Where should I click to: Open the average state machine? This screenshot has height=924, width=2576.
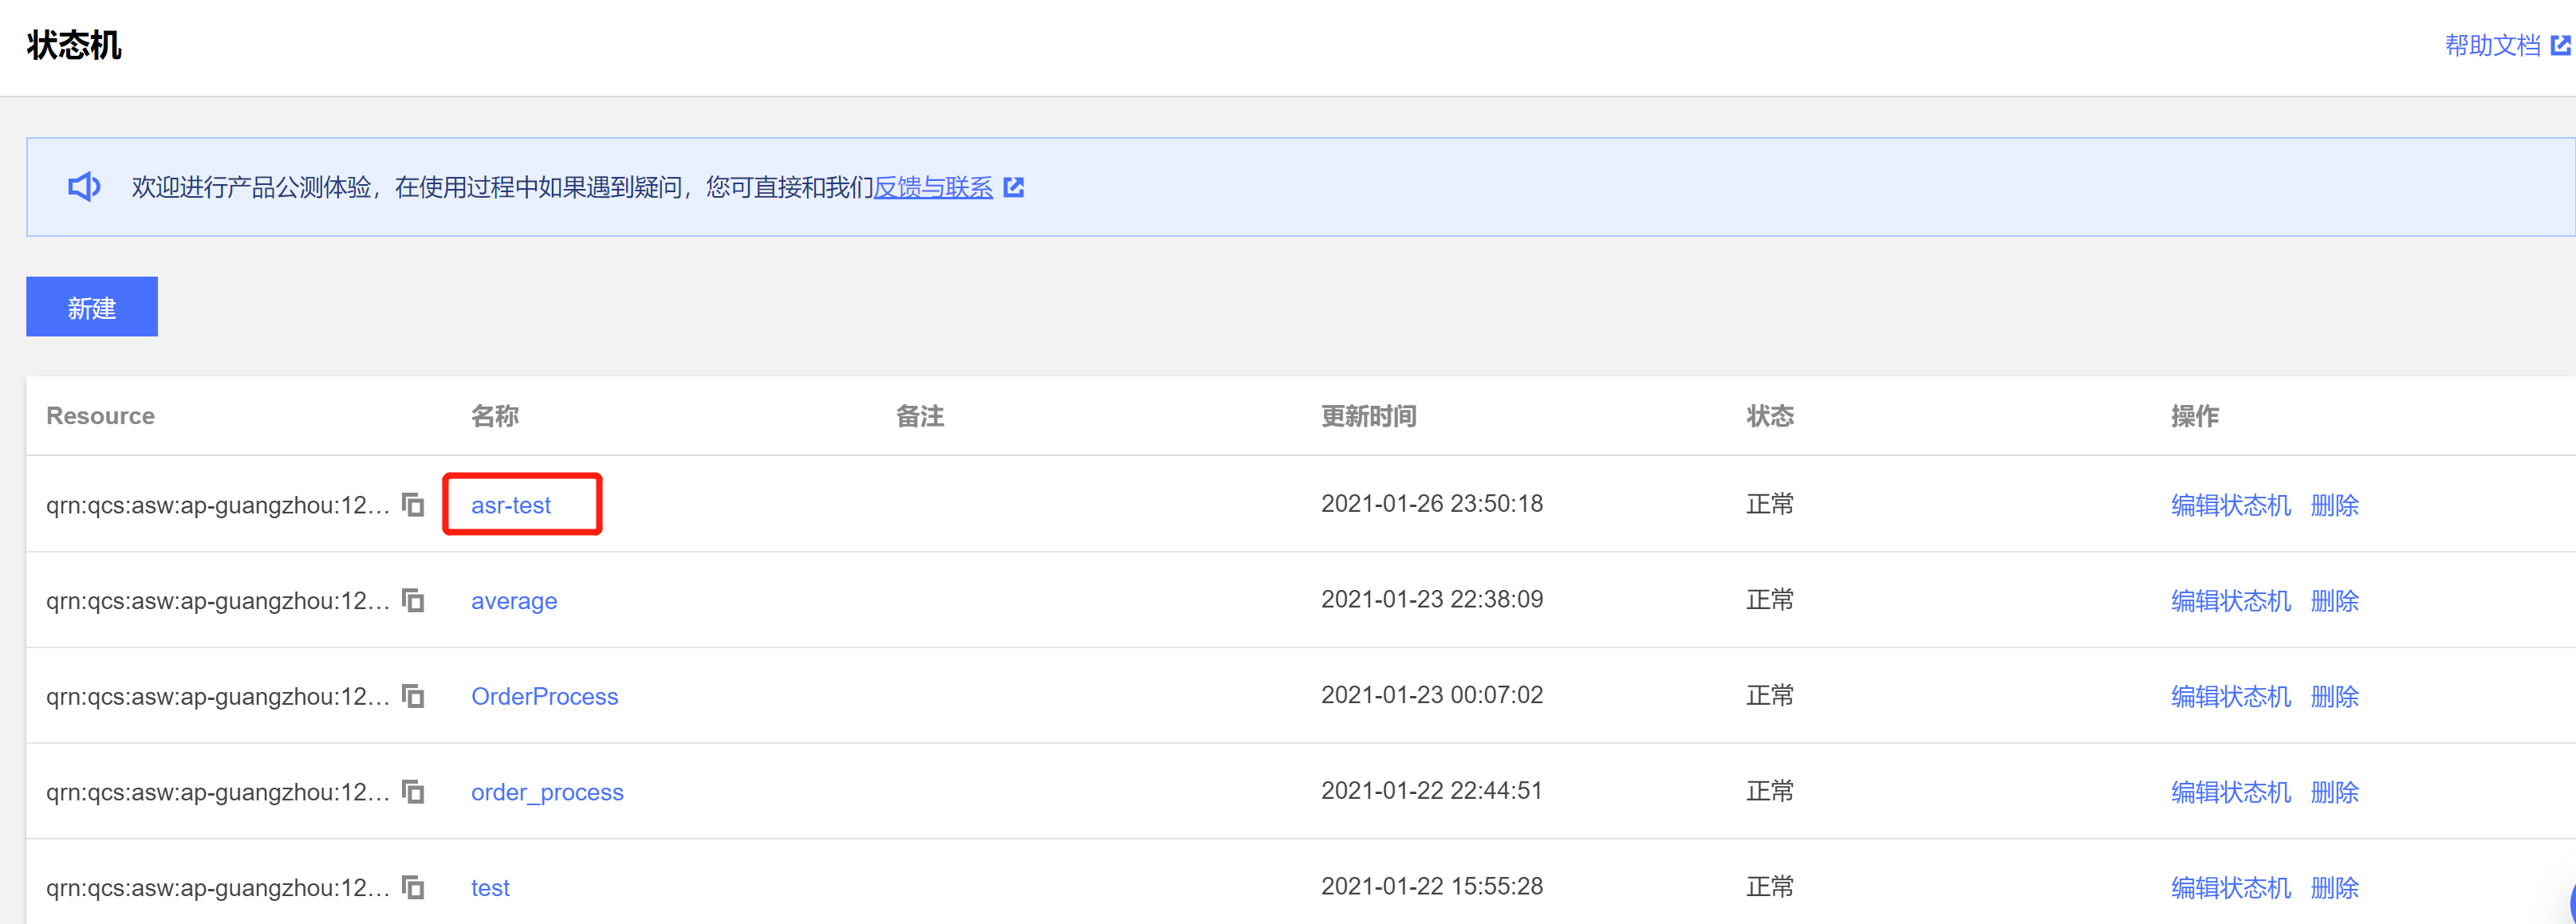point(514,601)
